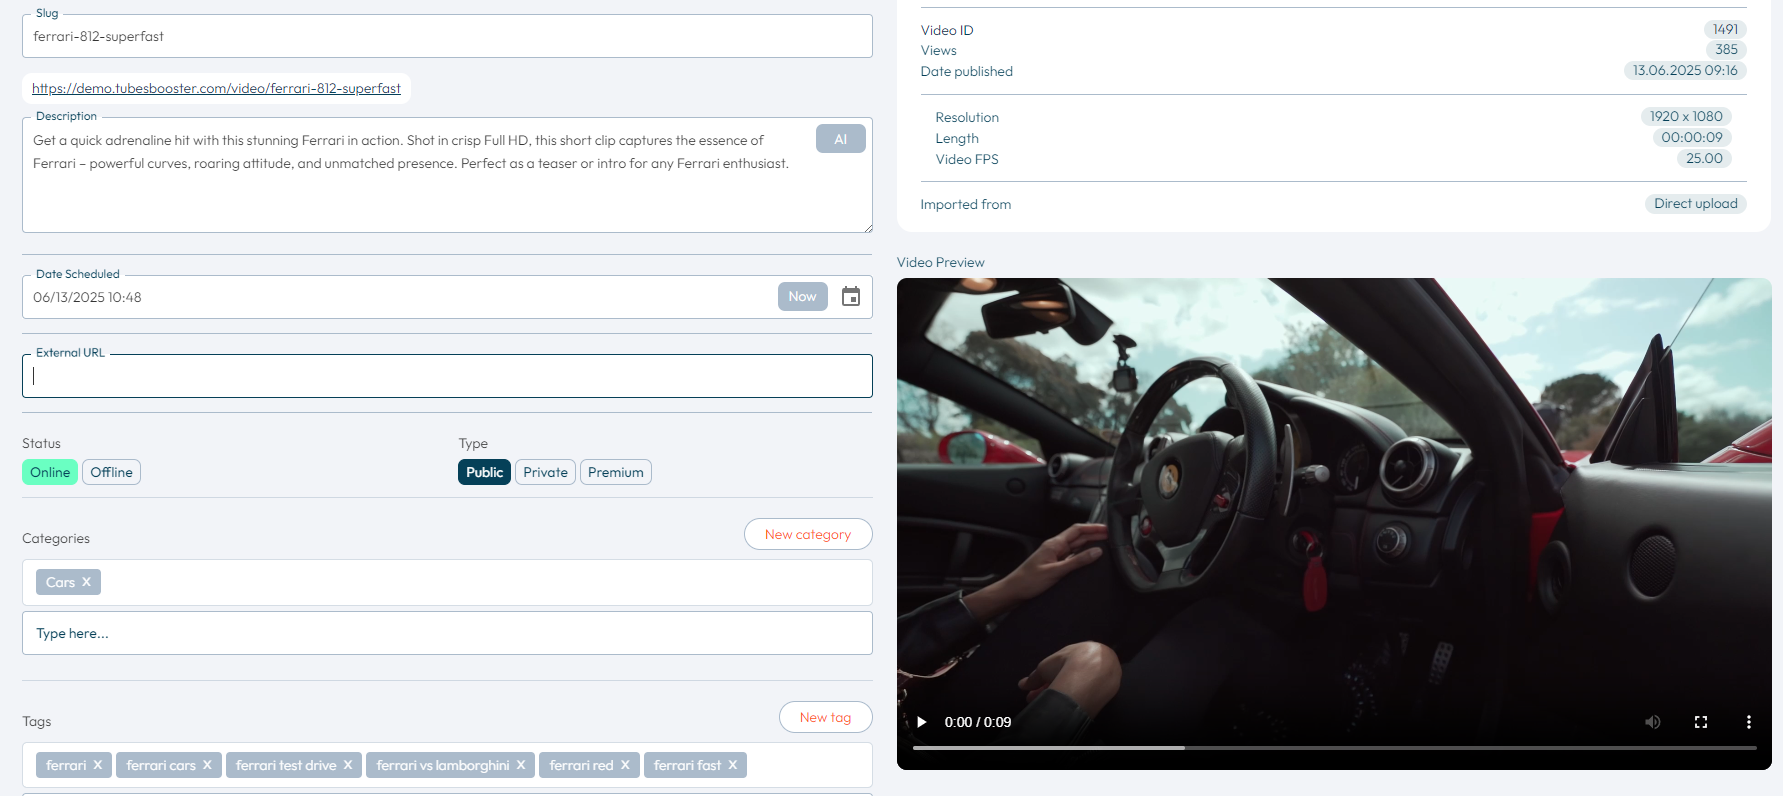Play the video preview
The height and width of the screenshot is (796, 1783).
point(921,722)
